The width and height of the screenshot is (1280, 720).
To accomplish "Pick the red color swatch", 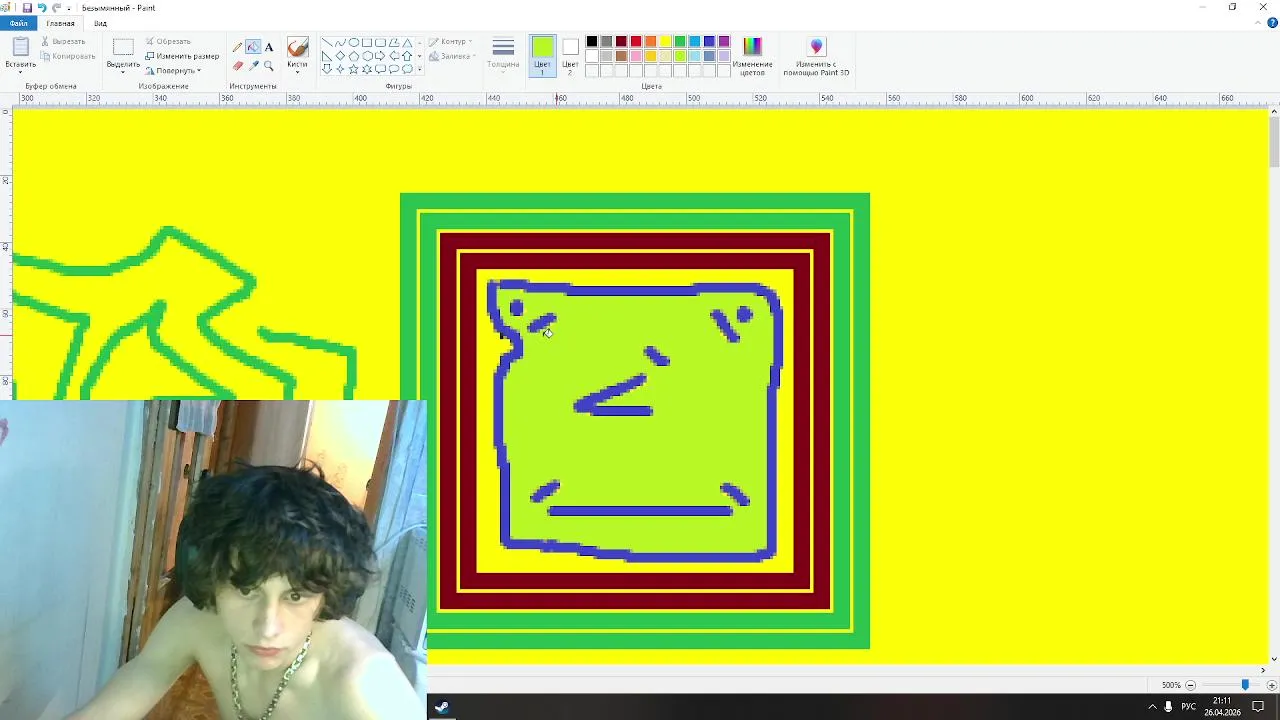I will (636, 42).
